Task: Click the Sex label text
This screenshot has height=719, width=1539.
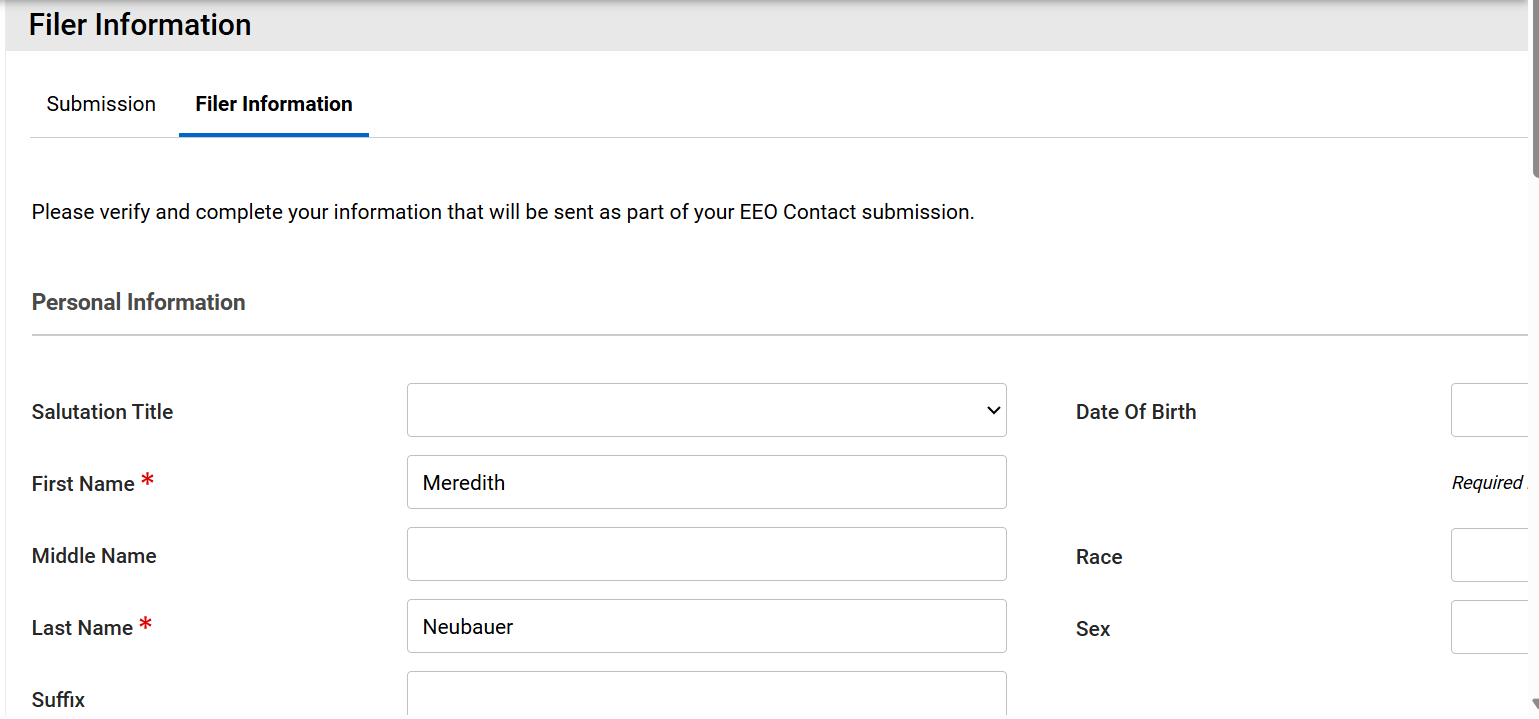Action: (x=1092, y=629)
